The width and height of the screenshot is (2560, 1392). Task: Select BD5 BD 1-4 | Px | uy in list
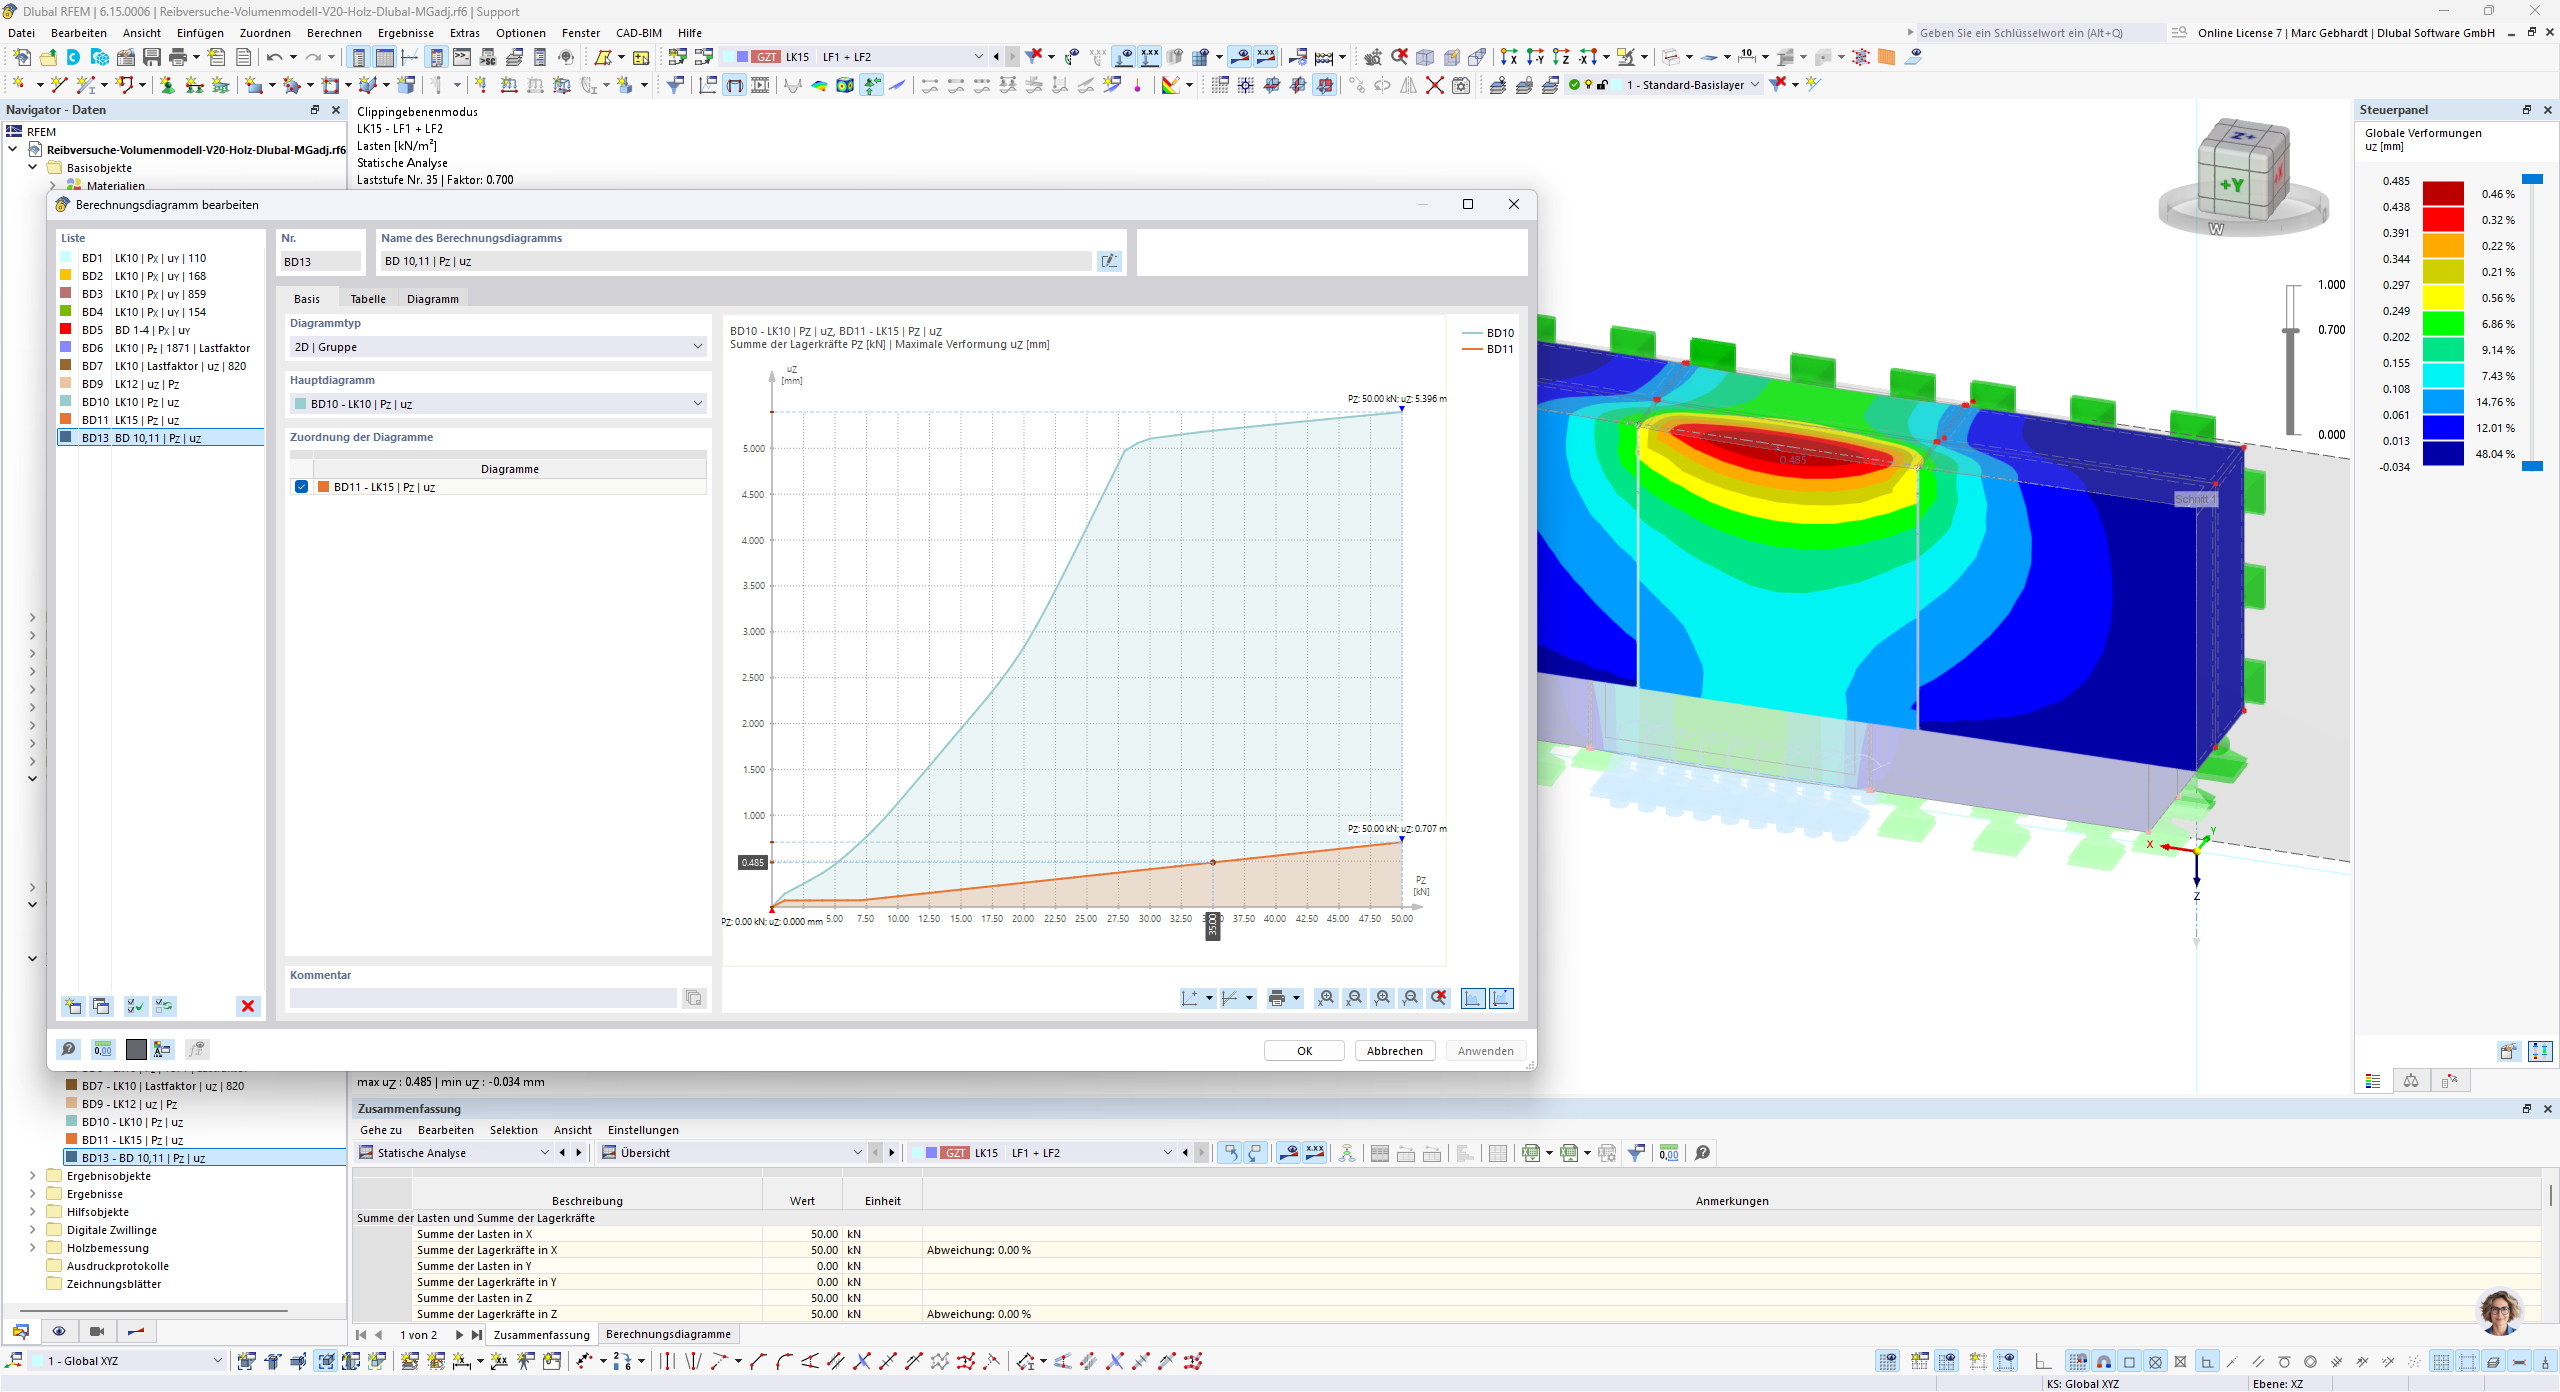click(161, 330)
